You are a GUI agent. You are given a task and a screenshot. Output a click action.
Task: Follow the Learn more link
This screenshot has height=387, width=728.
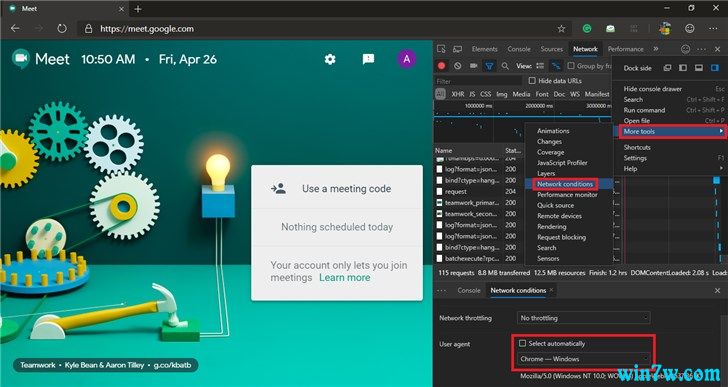[x=344, y=277]
